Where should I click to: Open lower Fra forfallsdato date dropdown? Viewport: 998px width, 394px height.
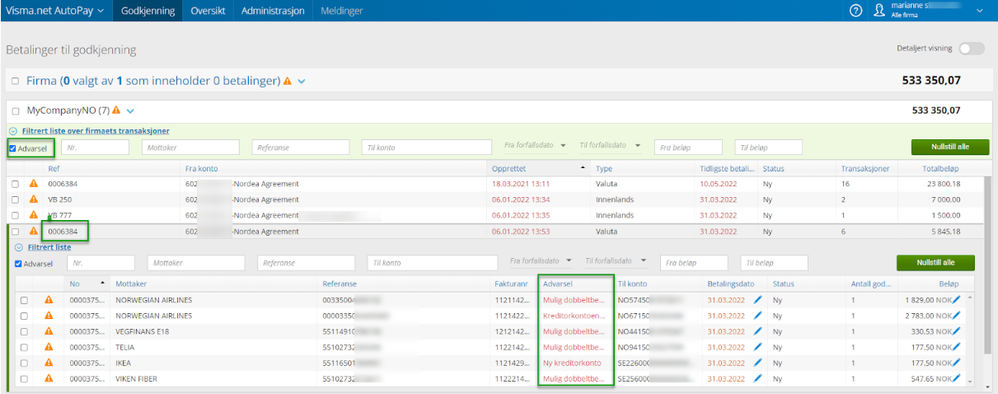[x=569, y=261]
